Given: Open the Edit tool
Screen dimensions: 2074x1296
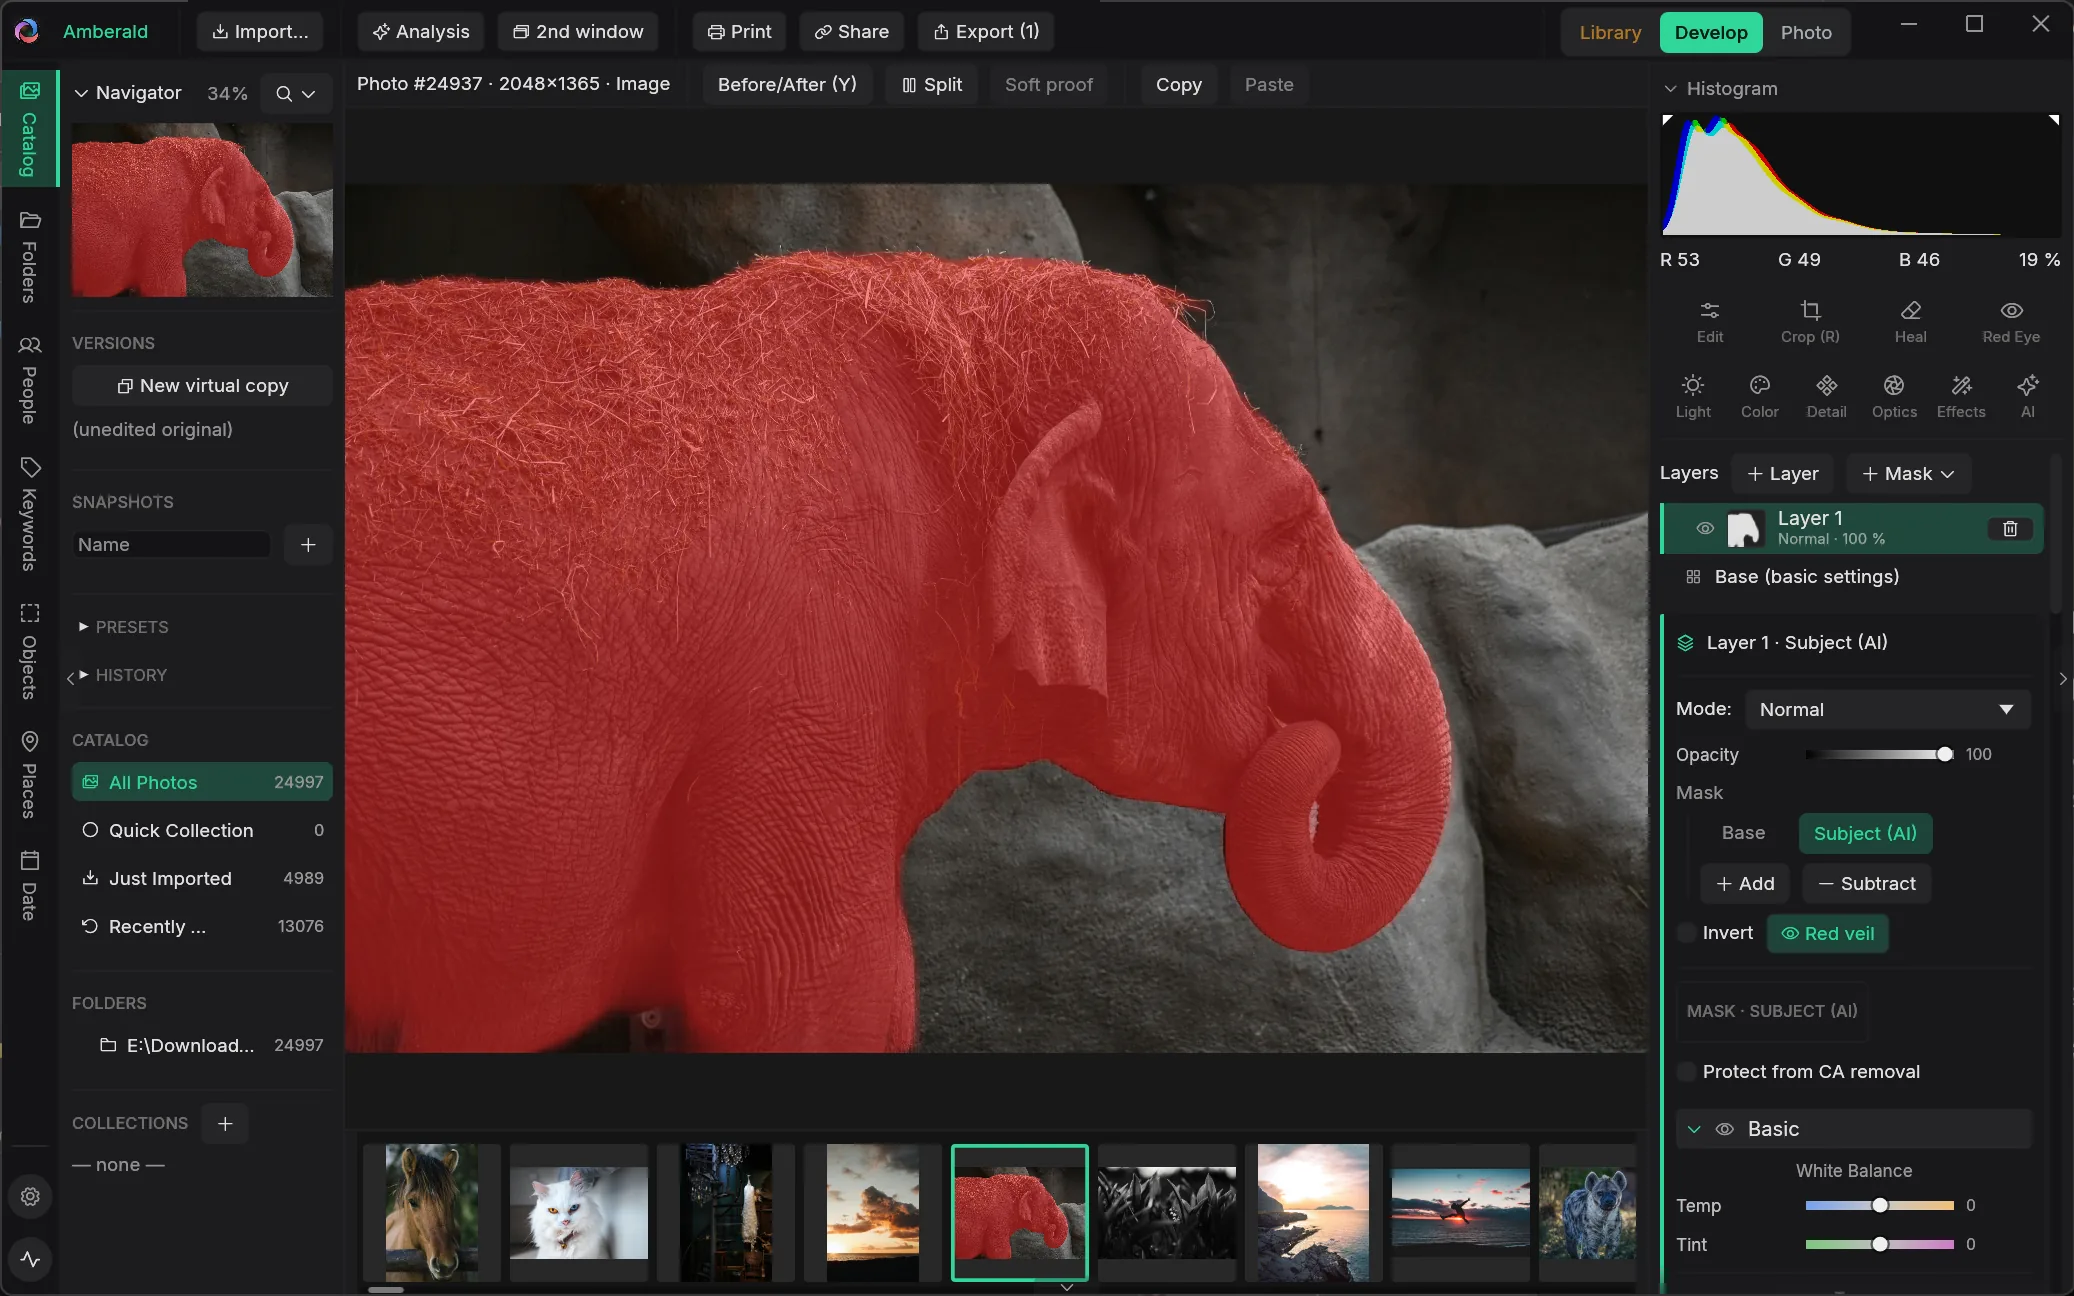Looking at the screenshot, I should [x=1710, y=322].
